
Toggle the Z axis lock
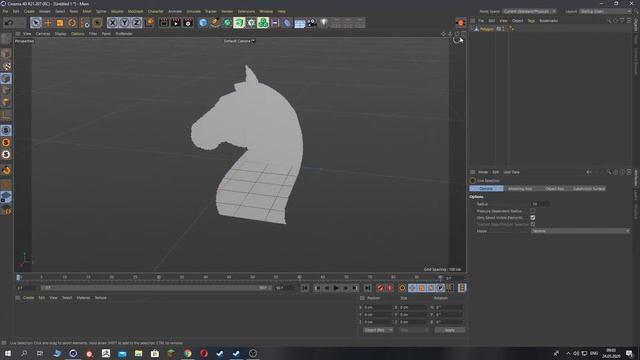click(x=137, y=23)
